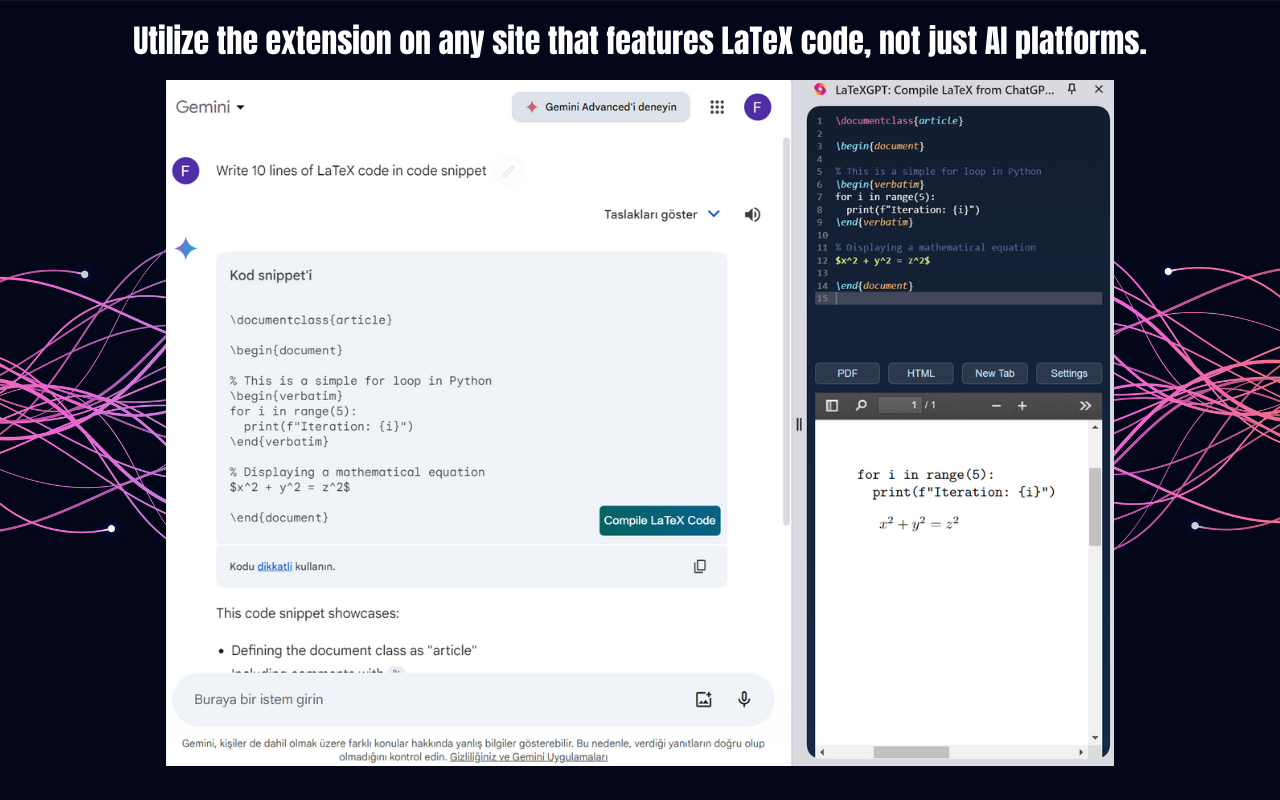
Task: Click the Kod snippet'i heading
Action: click(x=271, y=275)
